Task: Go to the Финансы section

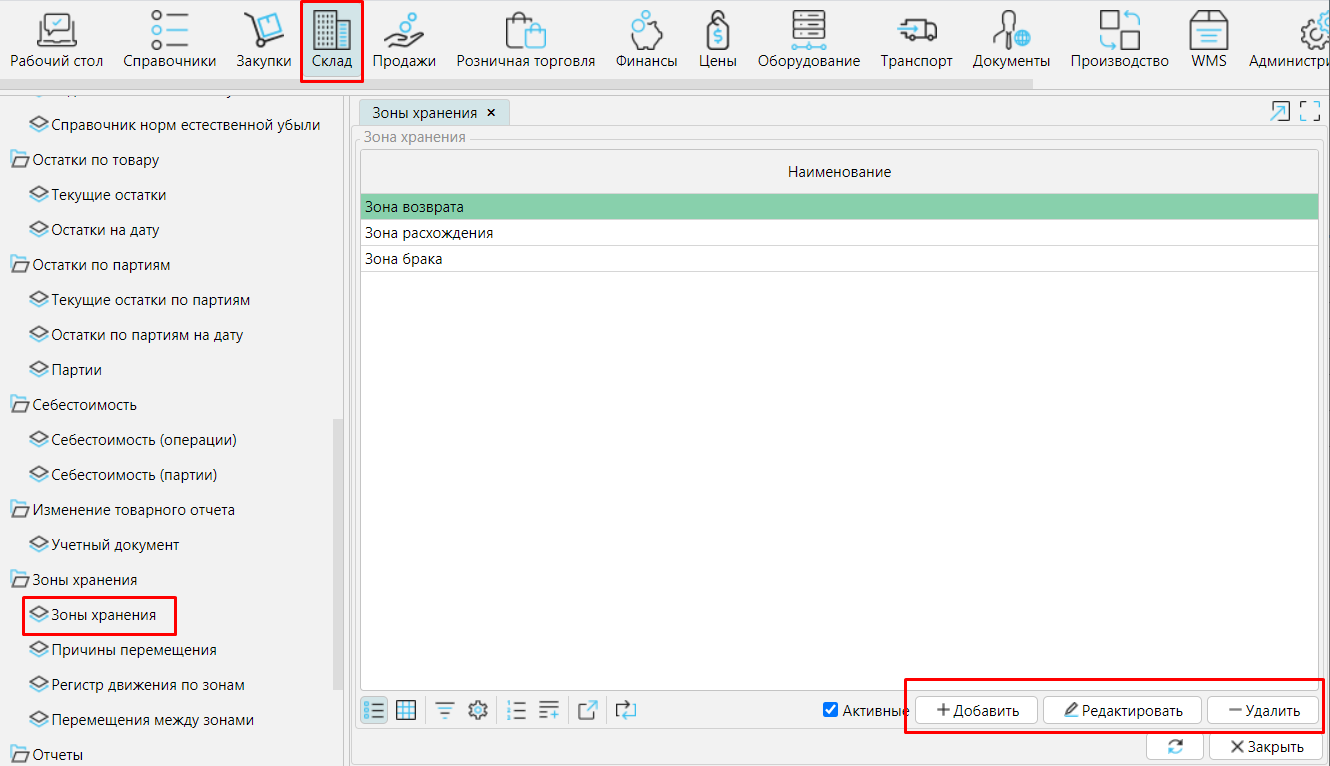Action: point(646,41)
